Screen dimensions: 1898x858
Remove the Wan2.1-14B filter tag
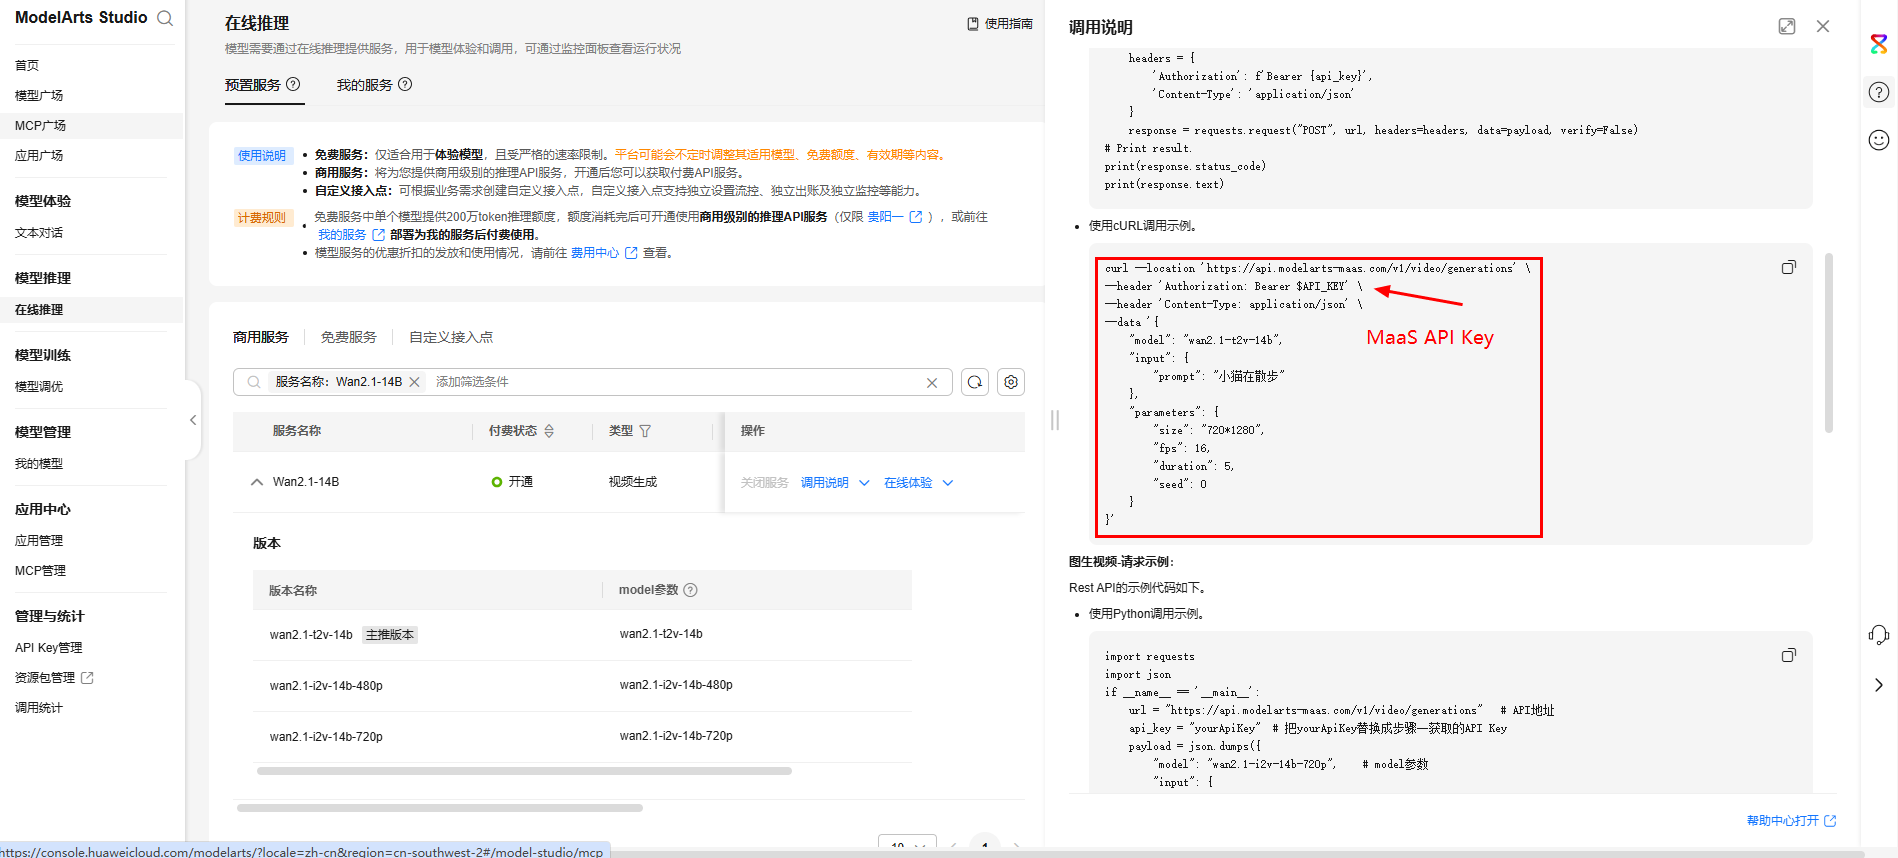coord(414,382)
